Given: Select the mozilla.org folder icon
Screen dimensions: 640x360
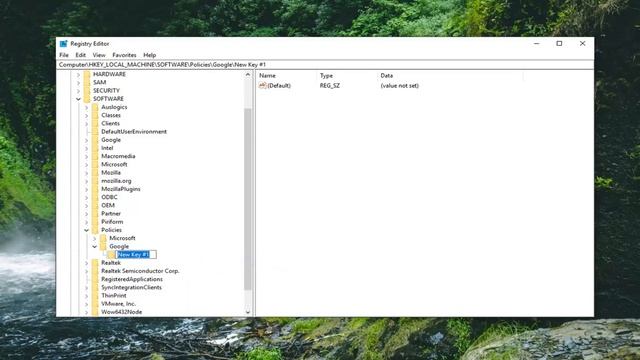Looking at the screenshot, I should 95,181.
